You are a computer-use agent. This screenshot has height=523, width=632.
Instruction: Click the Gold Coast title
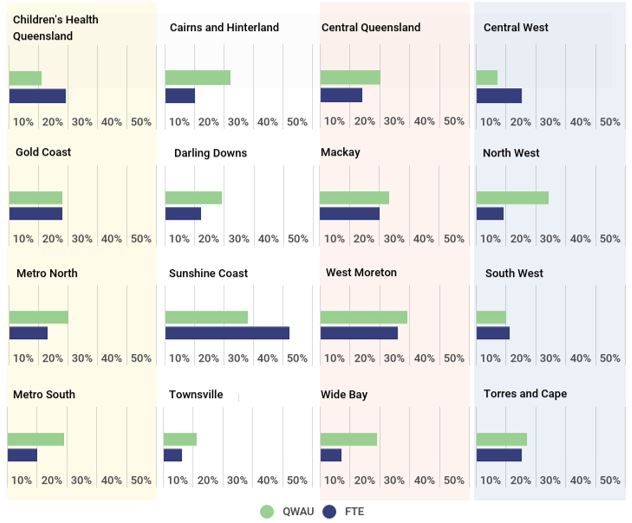pyautogui.click(x=42, y=152)
